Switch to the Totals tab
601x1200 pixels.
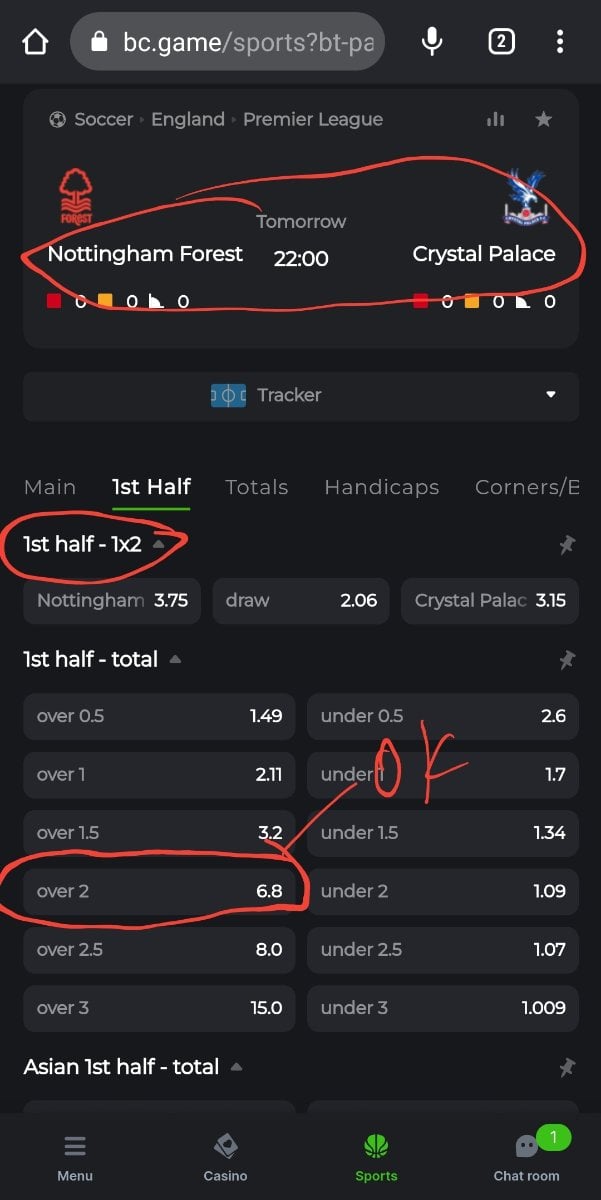(256, 487)
